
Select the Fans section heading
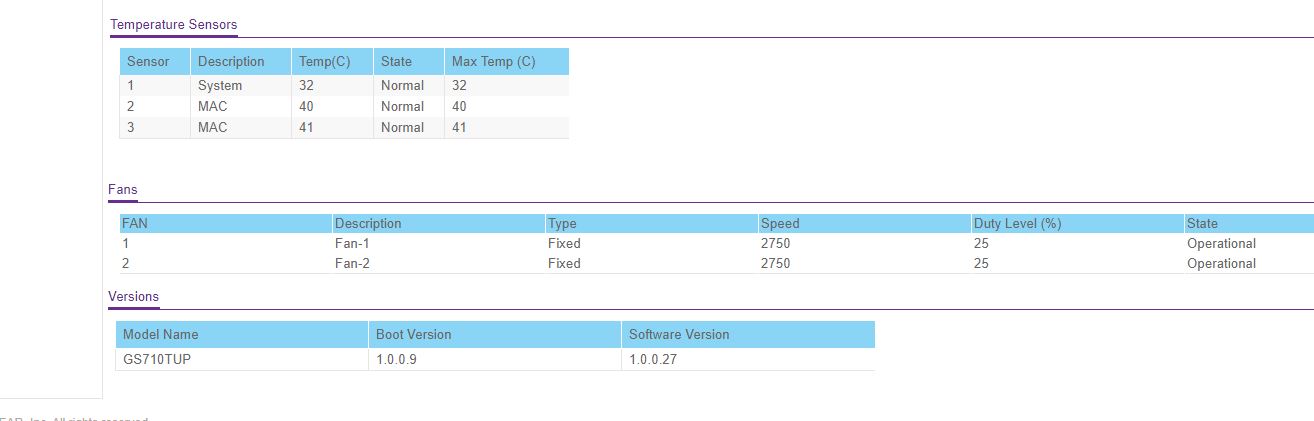point(123,189)
